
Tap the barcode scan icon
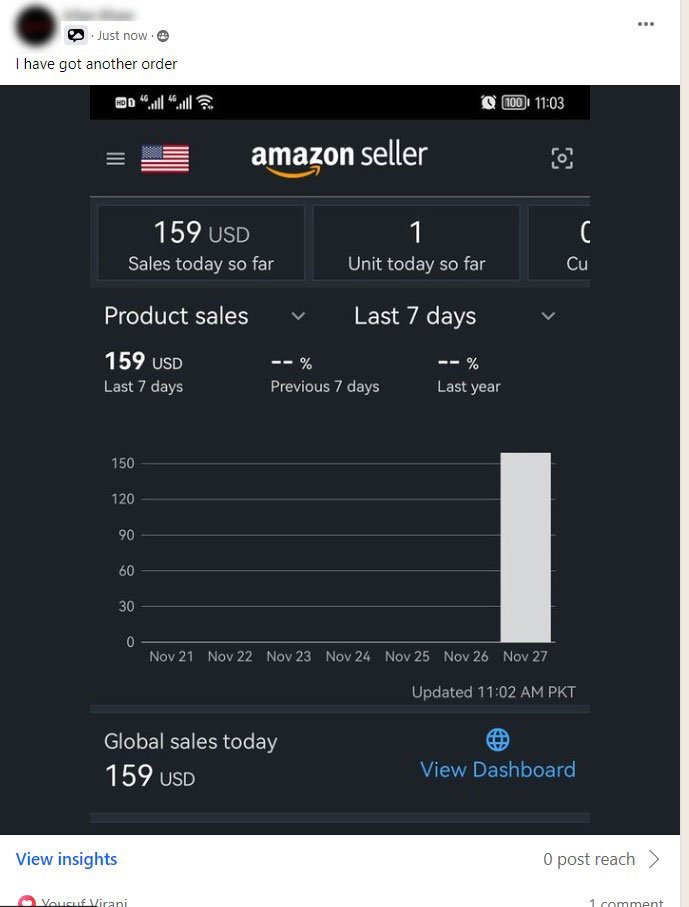point(562,158)
